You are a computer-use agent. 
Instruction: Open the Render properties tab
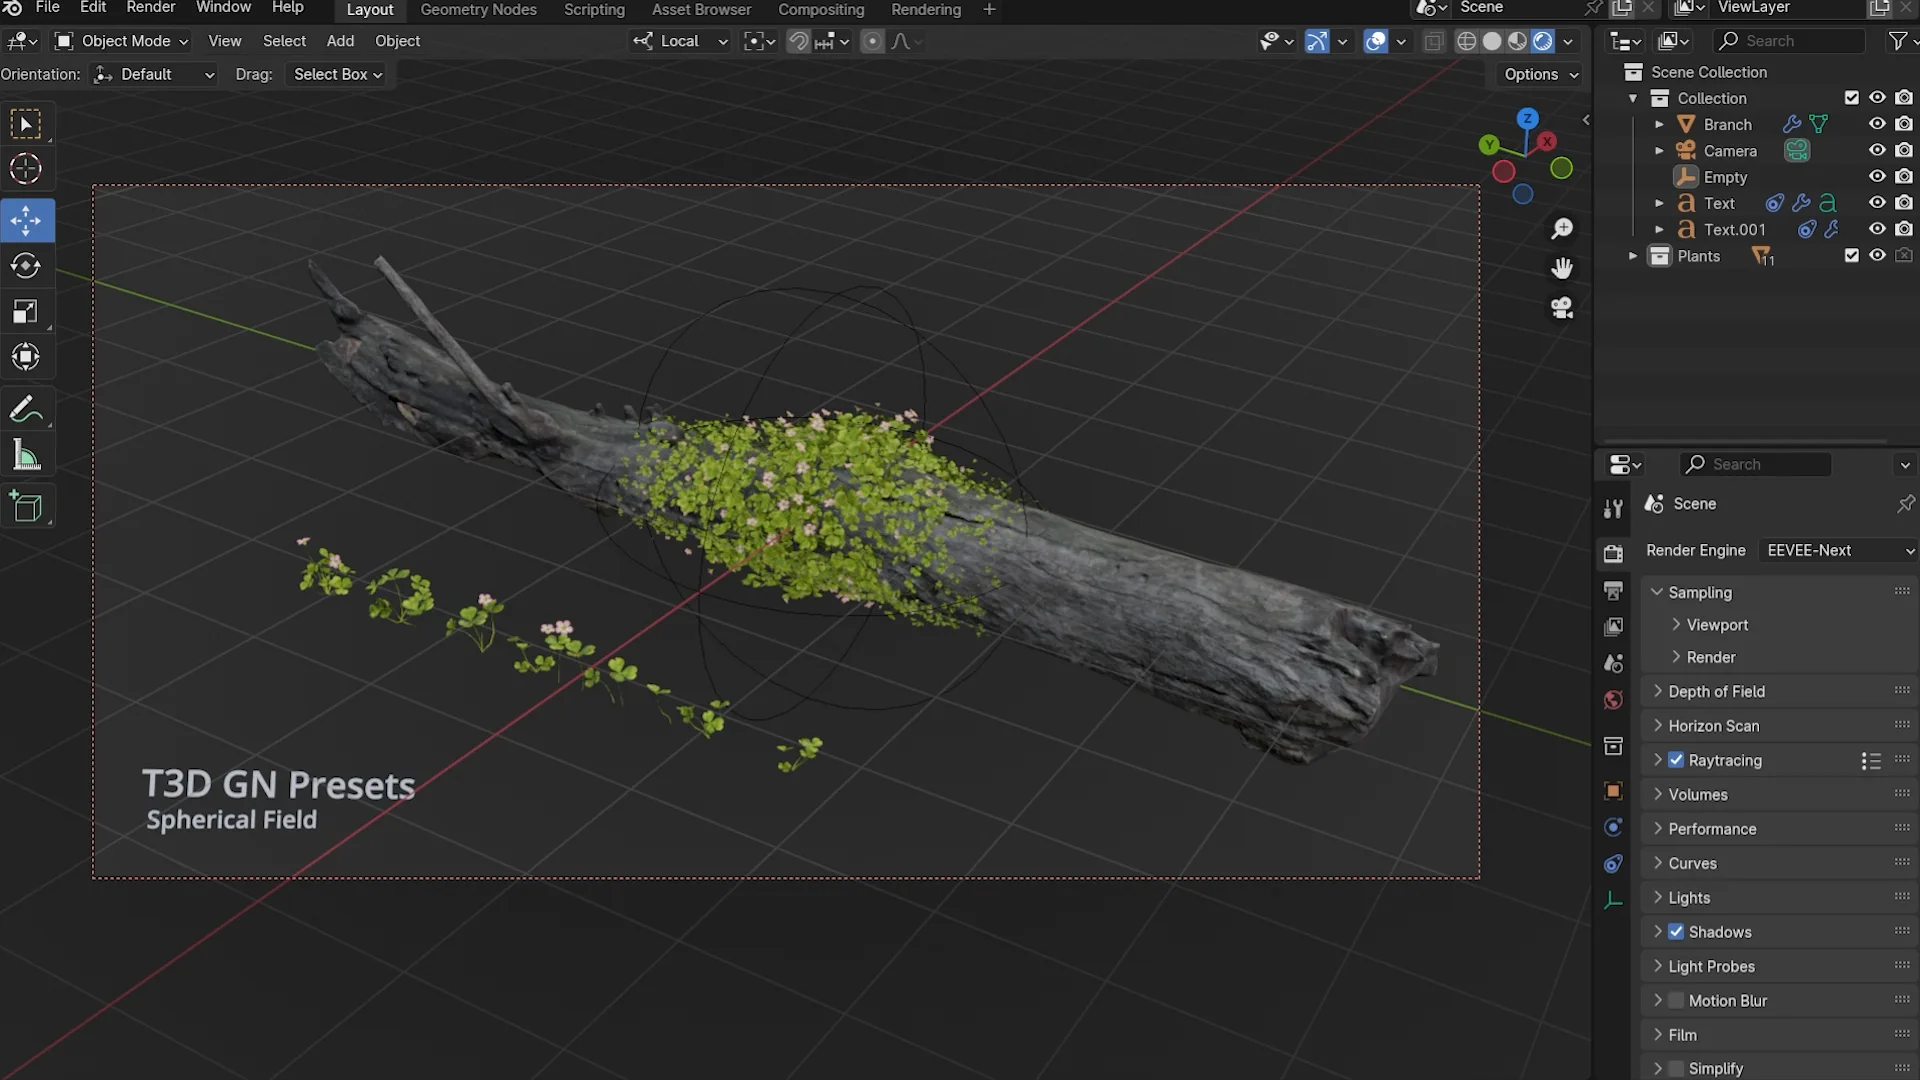pyautogui.click(x=1613, y=553)
